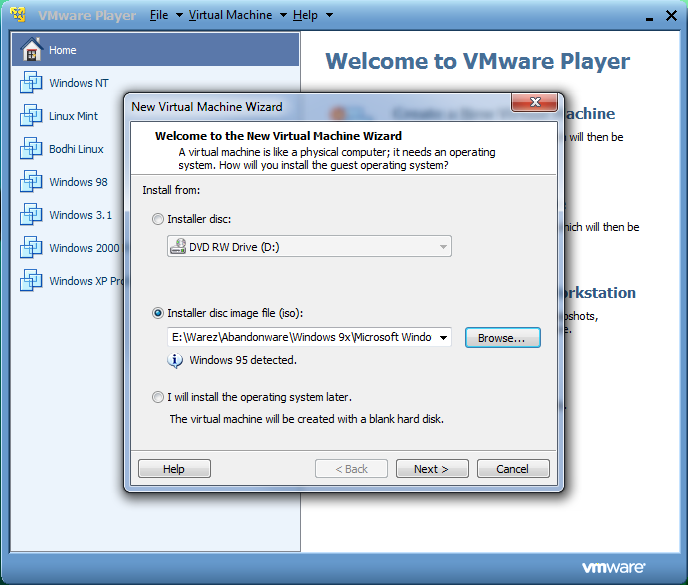This screenshot has width=688, height=585.
Task: Click the Windows XP Pro virtual machine icon
Action: [31, 280]
